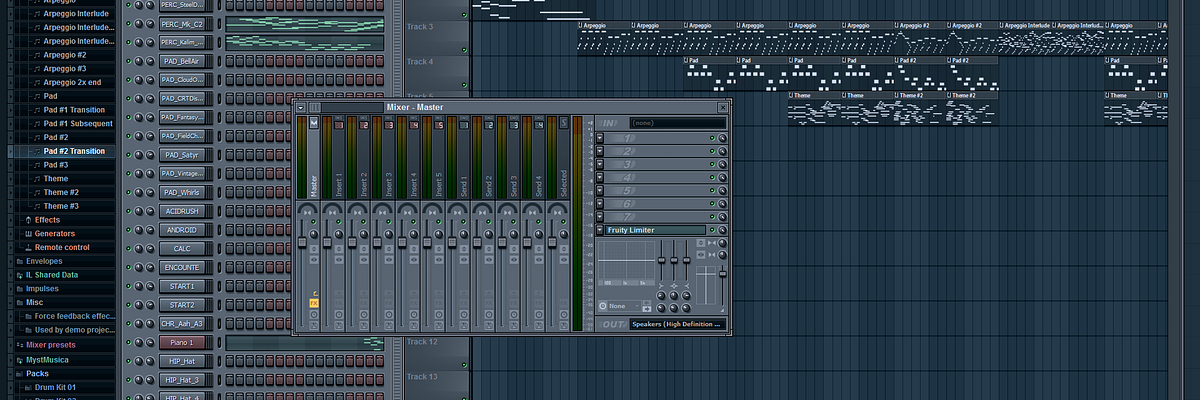This screenshot has height=400, width=1200.
Task: Click the orange FX icon on Master track
Action: 313,302
